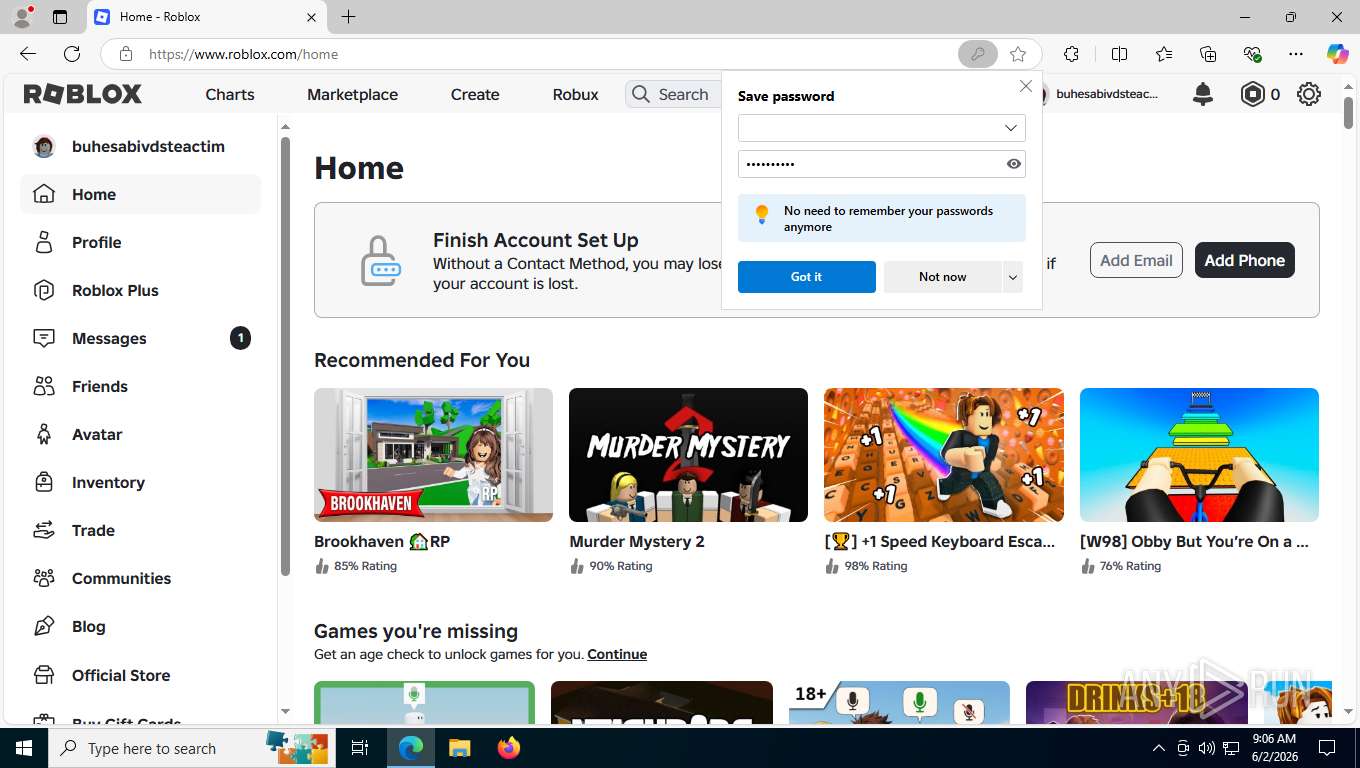Show hidden system tray icons
This screenshot has width=1360, height=768.
click(1159, 748)
